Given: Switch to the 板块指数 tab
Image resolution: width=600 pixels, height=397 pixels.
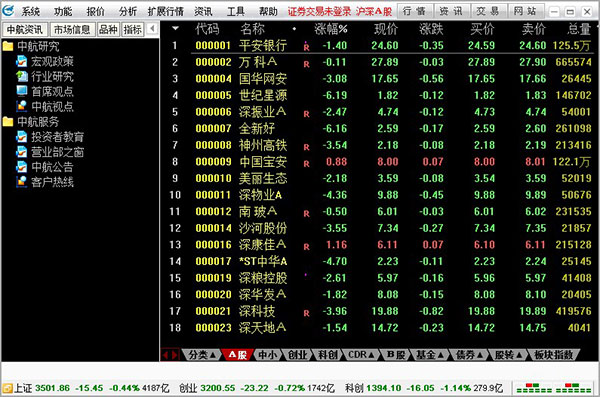Looking at the screenshot, I should coord(553,355).
